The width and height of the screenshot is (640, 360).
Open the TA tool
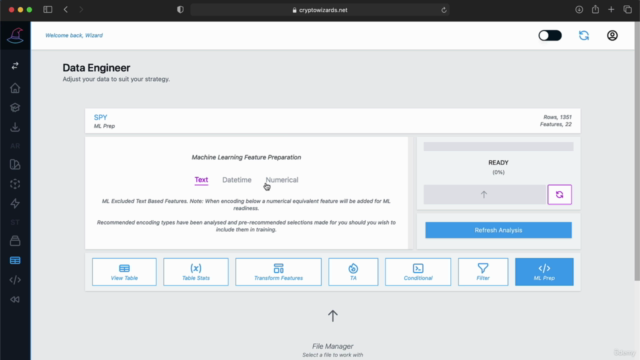pos(353,272)
